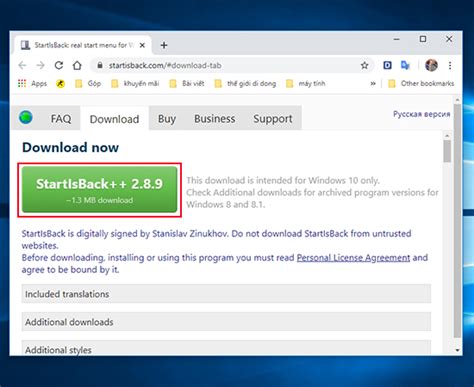This screenshot has width=474, height=387.
Task: Show hidden bookmarks with the chevron
Action: [x=373, y=83]
